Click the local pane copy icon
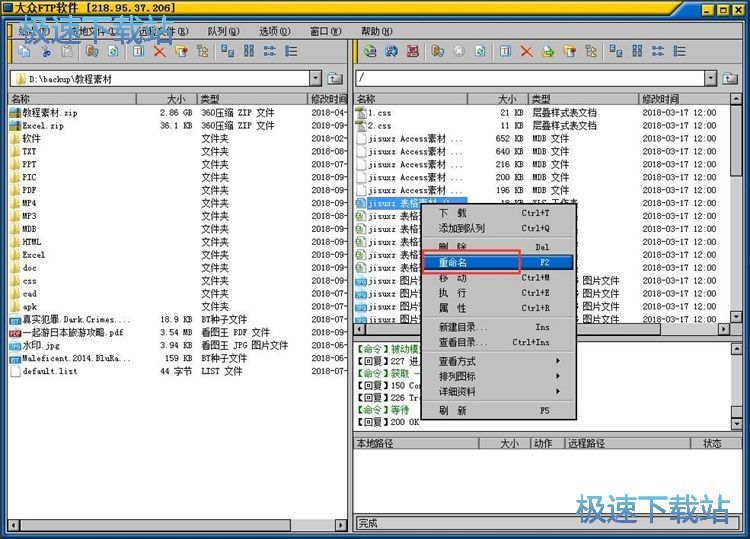750x539 pixels. 24,51
